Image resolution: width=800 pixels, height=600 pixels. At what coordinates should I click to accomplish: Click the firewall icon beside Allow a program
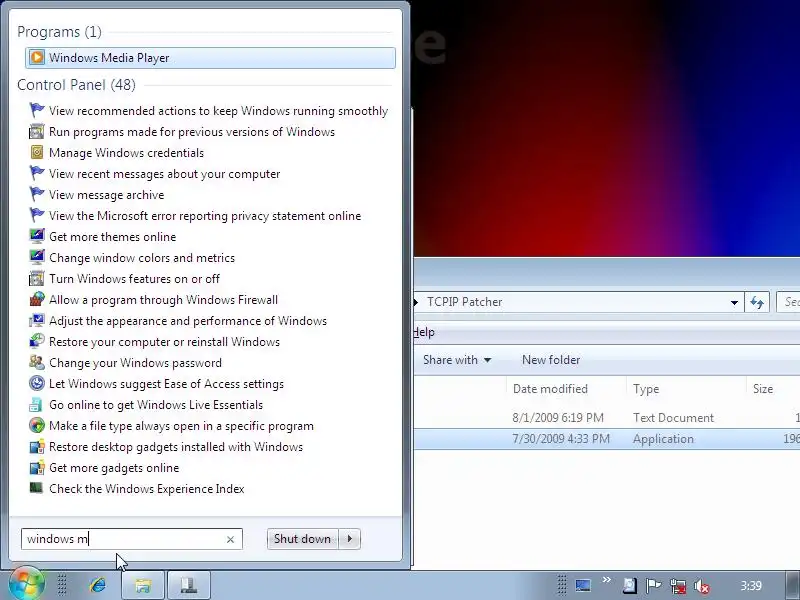37,299
